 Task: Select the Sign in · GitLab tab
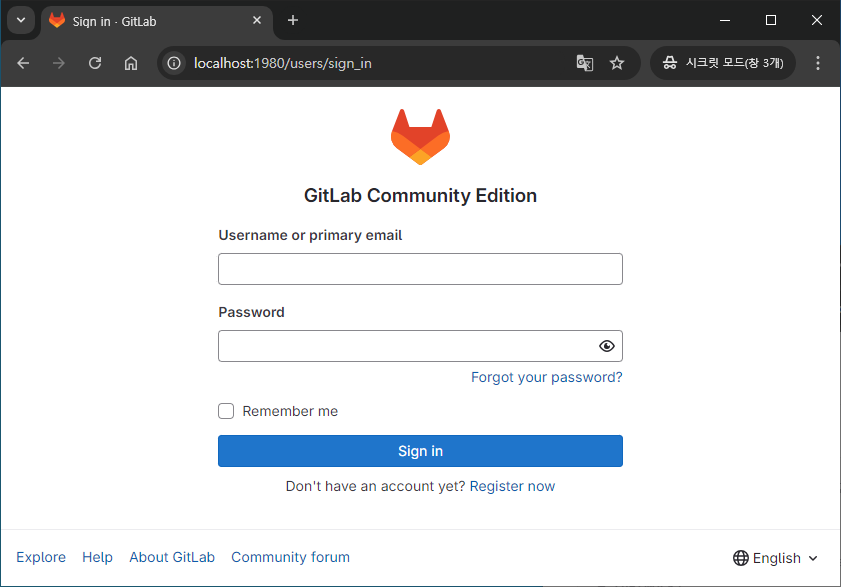[x=157, y=21]
